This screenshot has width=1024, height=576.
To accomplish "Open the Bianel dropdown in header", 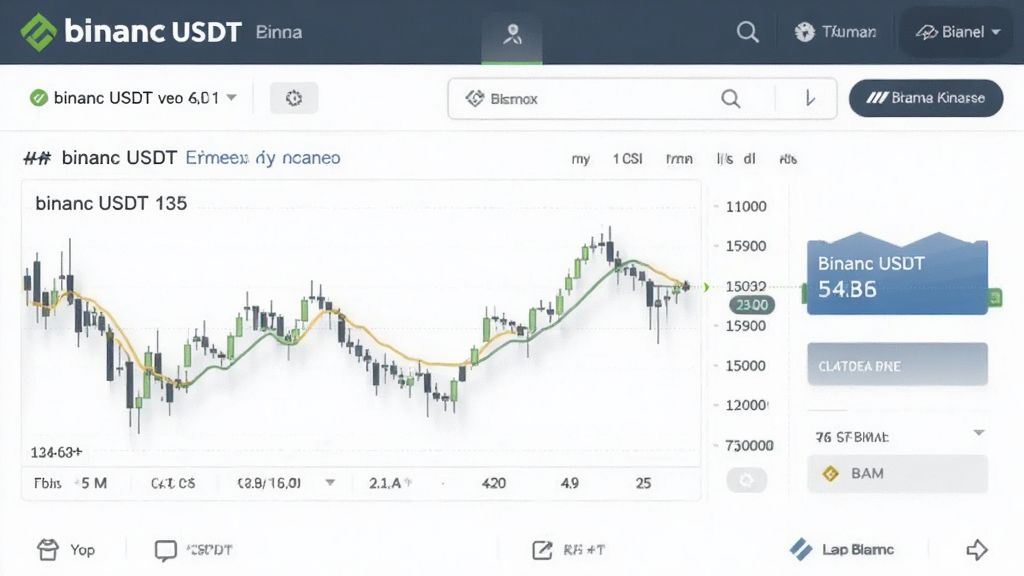I will tap(957, 32).
